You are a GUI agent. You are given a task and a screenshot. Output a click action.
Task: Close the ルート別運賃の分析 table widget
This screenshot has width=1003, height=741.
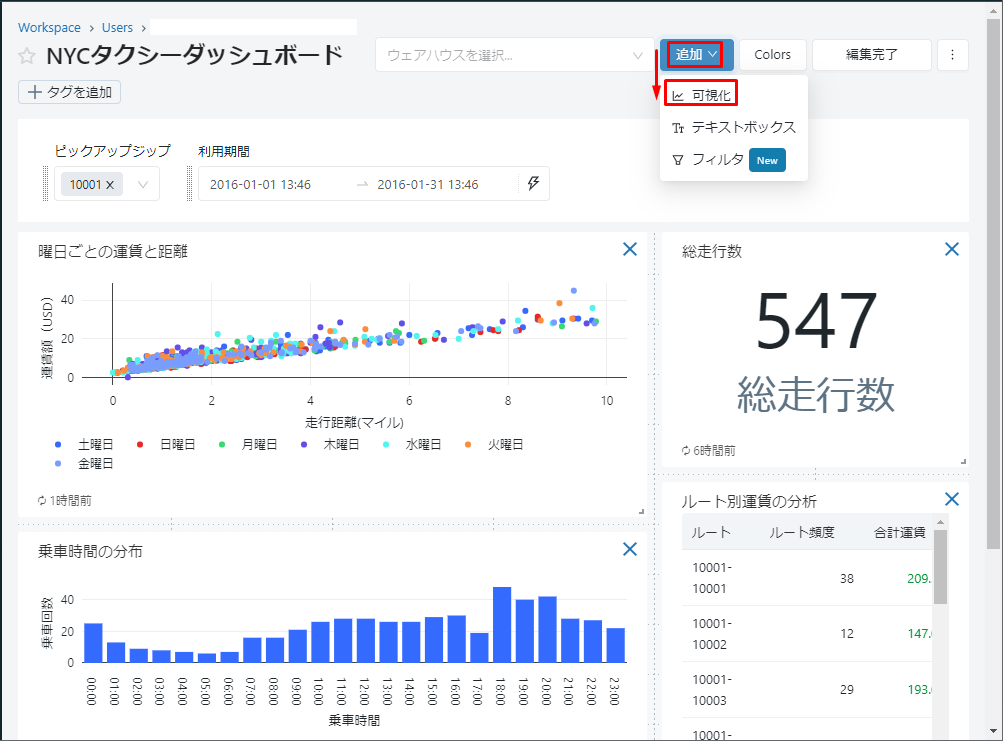pos(952,499)
